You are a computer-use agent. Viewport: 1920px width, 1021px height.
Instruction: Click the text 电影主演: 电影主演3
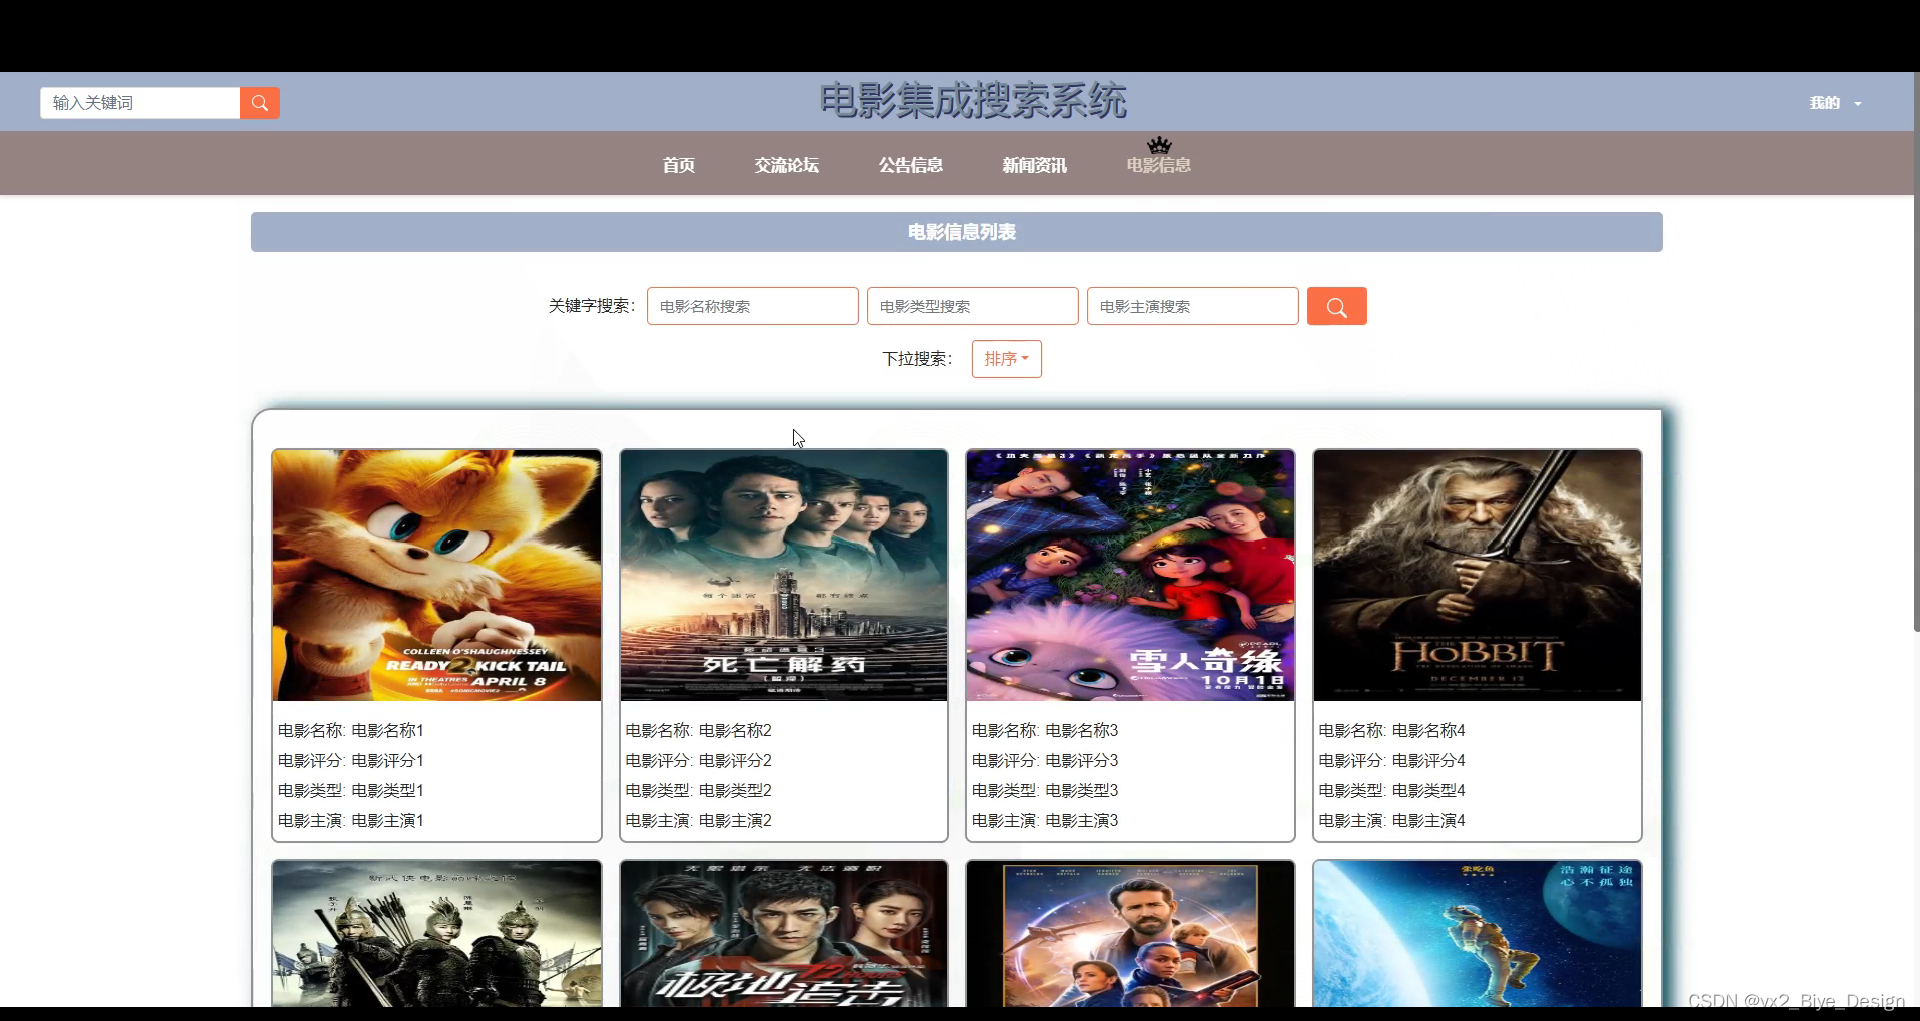point(1045,821)
